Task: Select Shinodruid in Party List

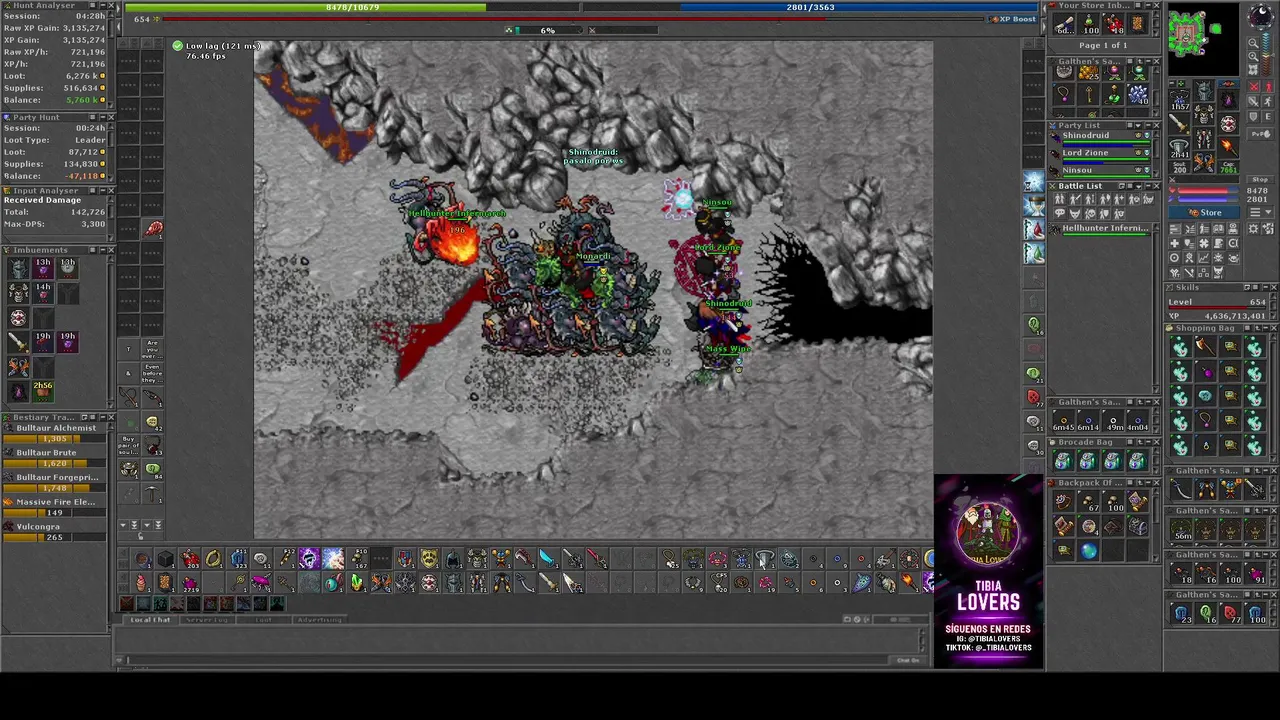Action: pos(1101,139)
